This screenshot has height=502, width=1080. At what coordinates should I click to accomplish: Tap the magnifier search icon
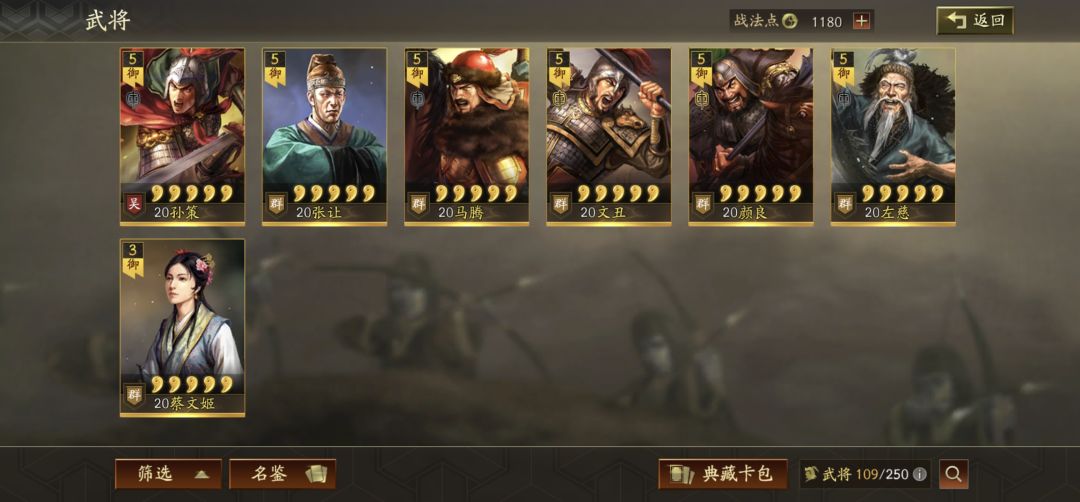click(x=953, y=474)
